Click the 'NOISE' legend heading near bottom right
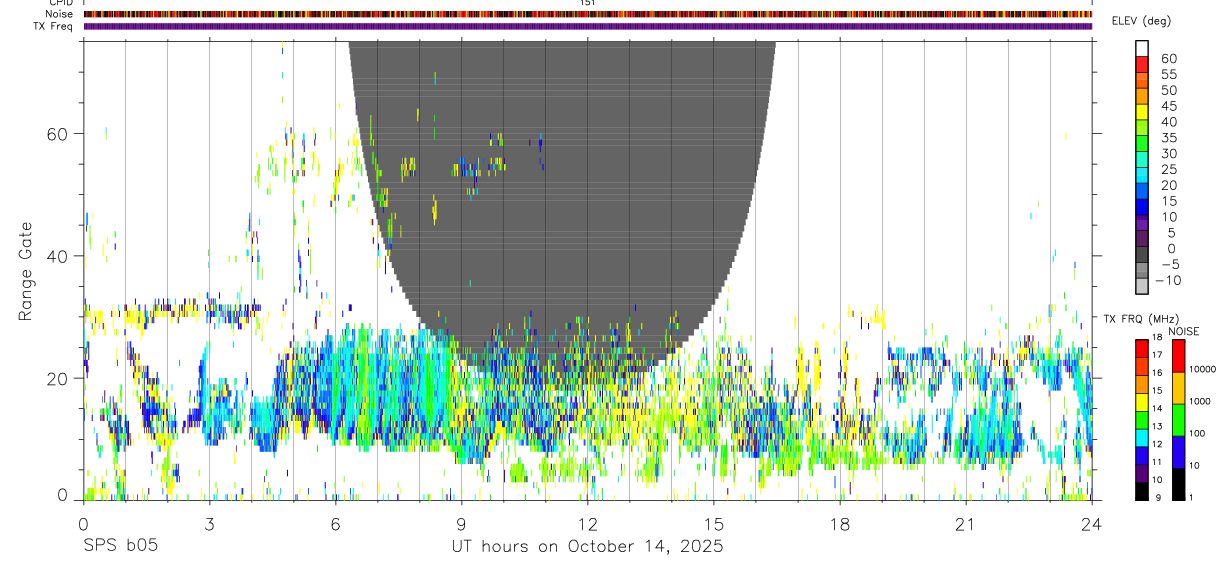Viewport: 1228px width, 567px height. pos(1184,331)
